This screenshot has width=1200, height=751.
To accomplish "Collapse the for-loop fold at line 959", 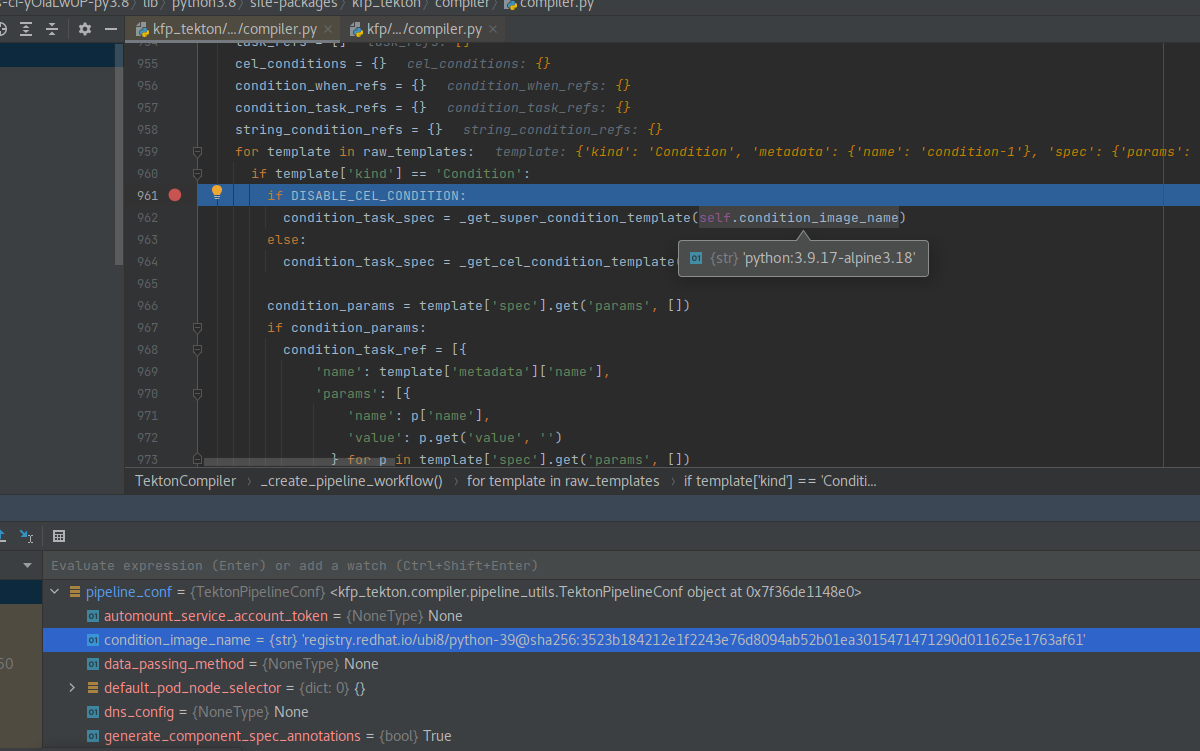I will click(x=197, y=151).
